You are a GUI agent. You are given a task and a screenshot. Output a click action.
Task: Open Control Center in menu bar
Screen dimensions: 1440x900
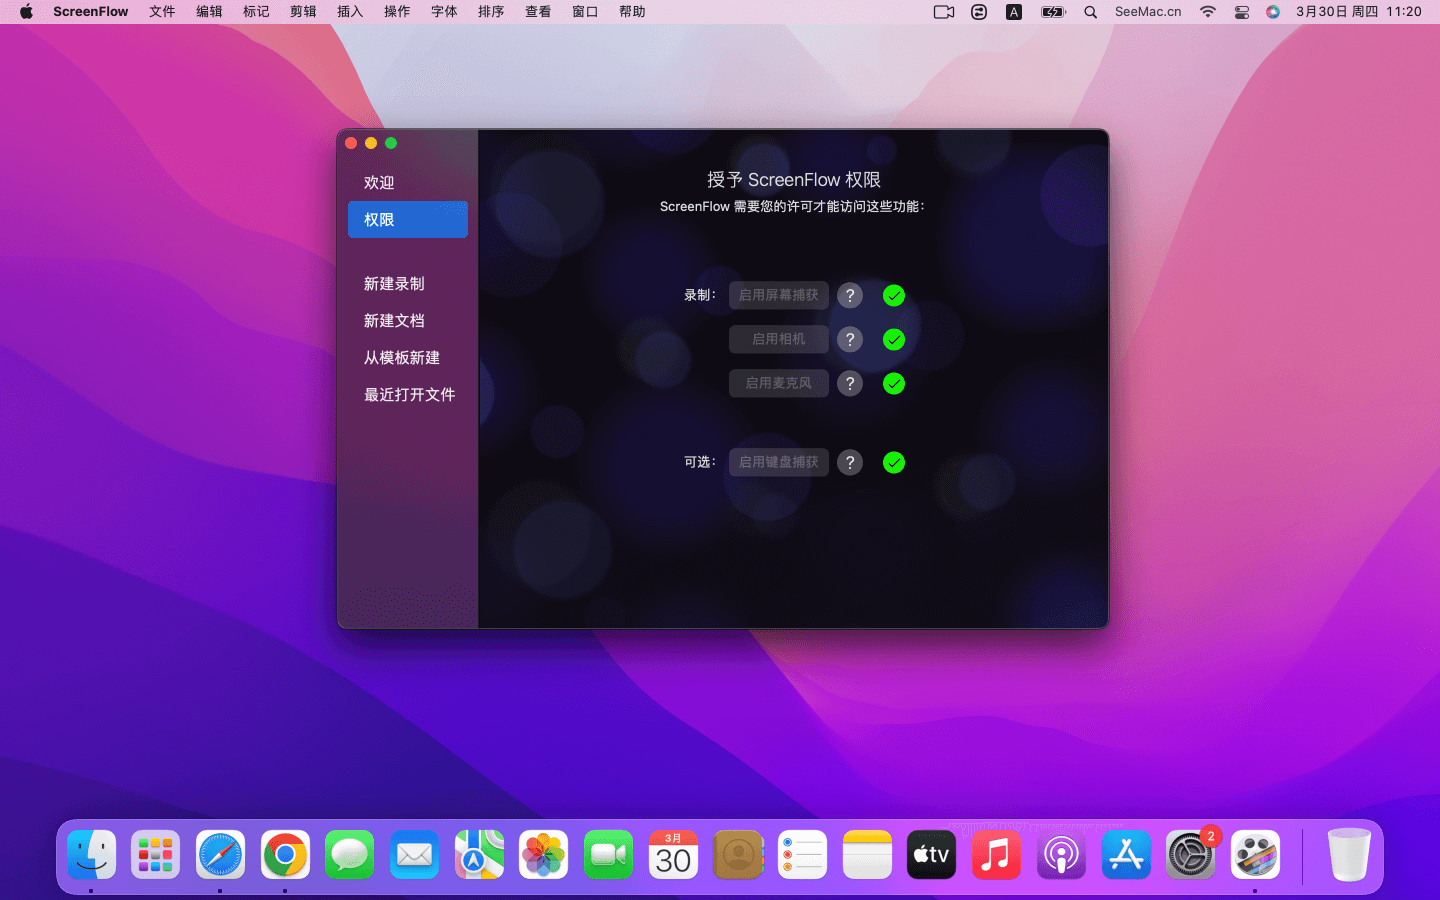[1241, 12]
